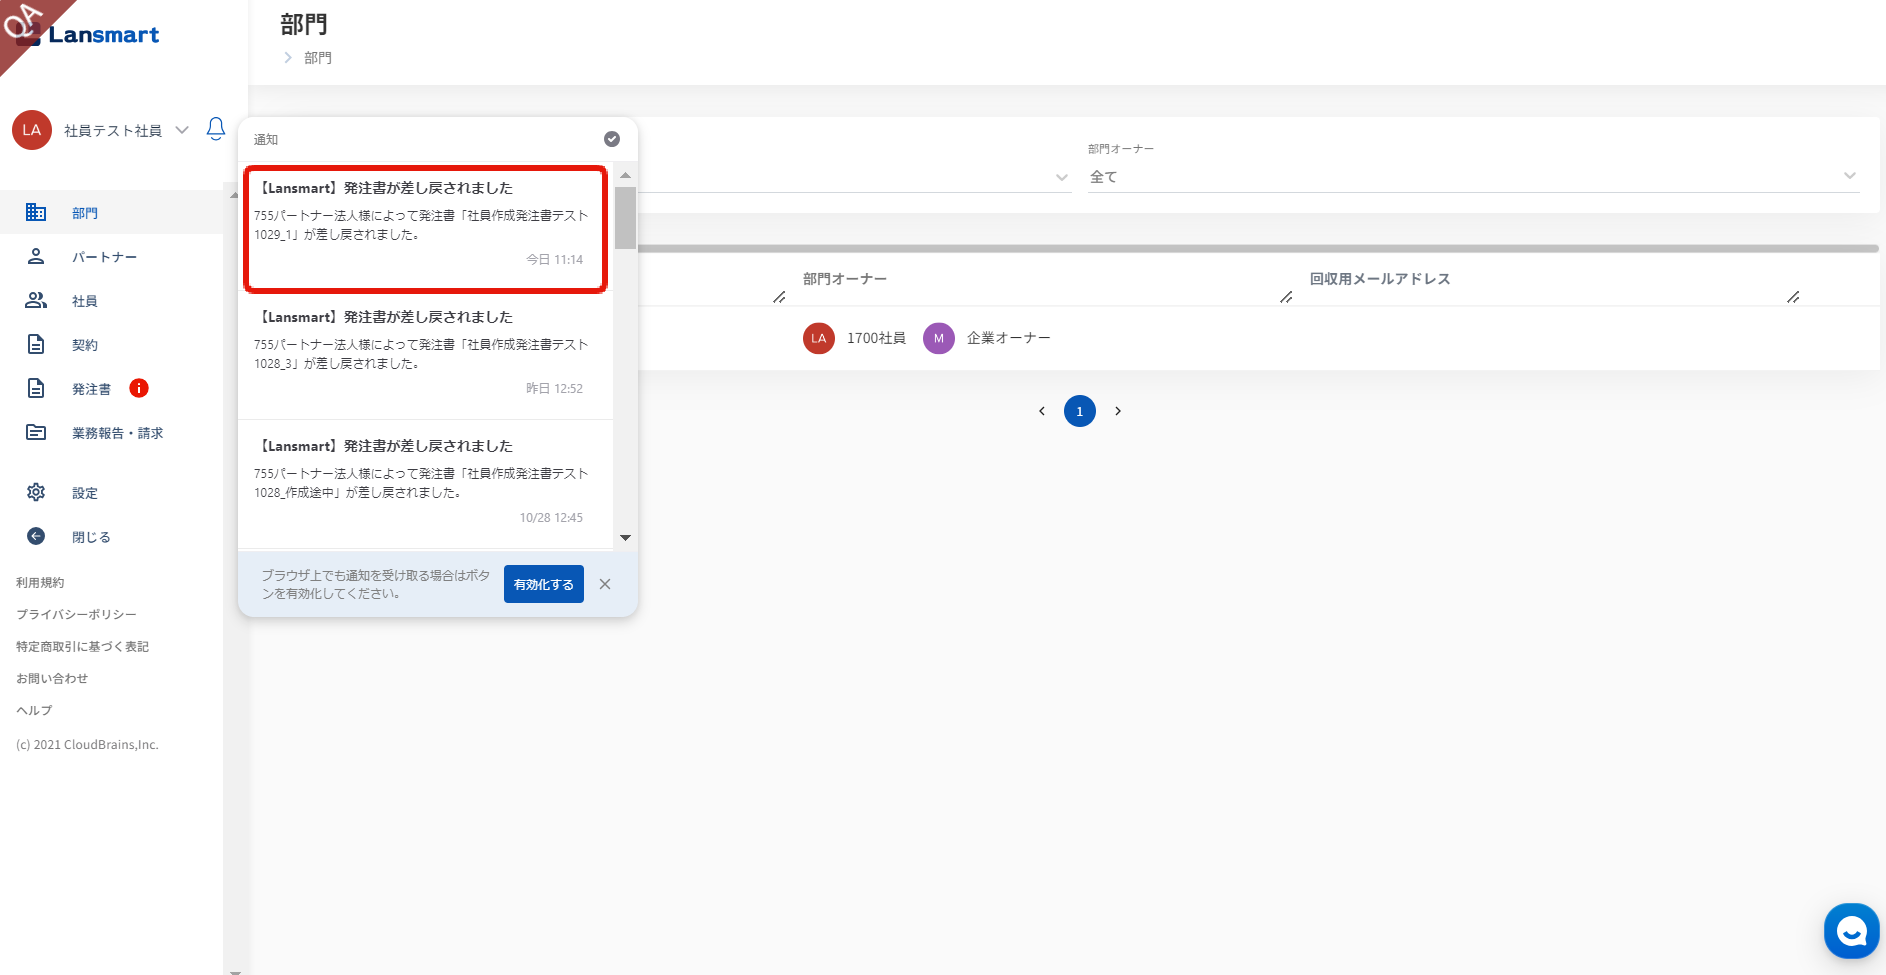Click the 設定 gear icon

pos(36,492)
